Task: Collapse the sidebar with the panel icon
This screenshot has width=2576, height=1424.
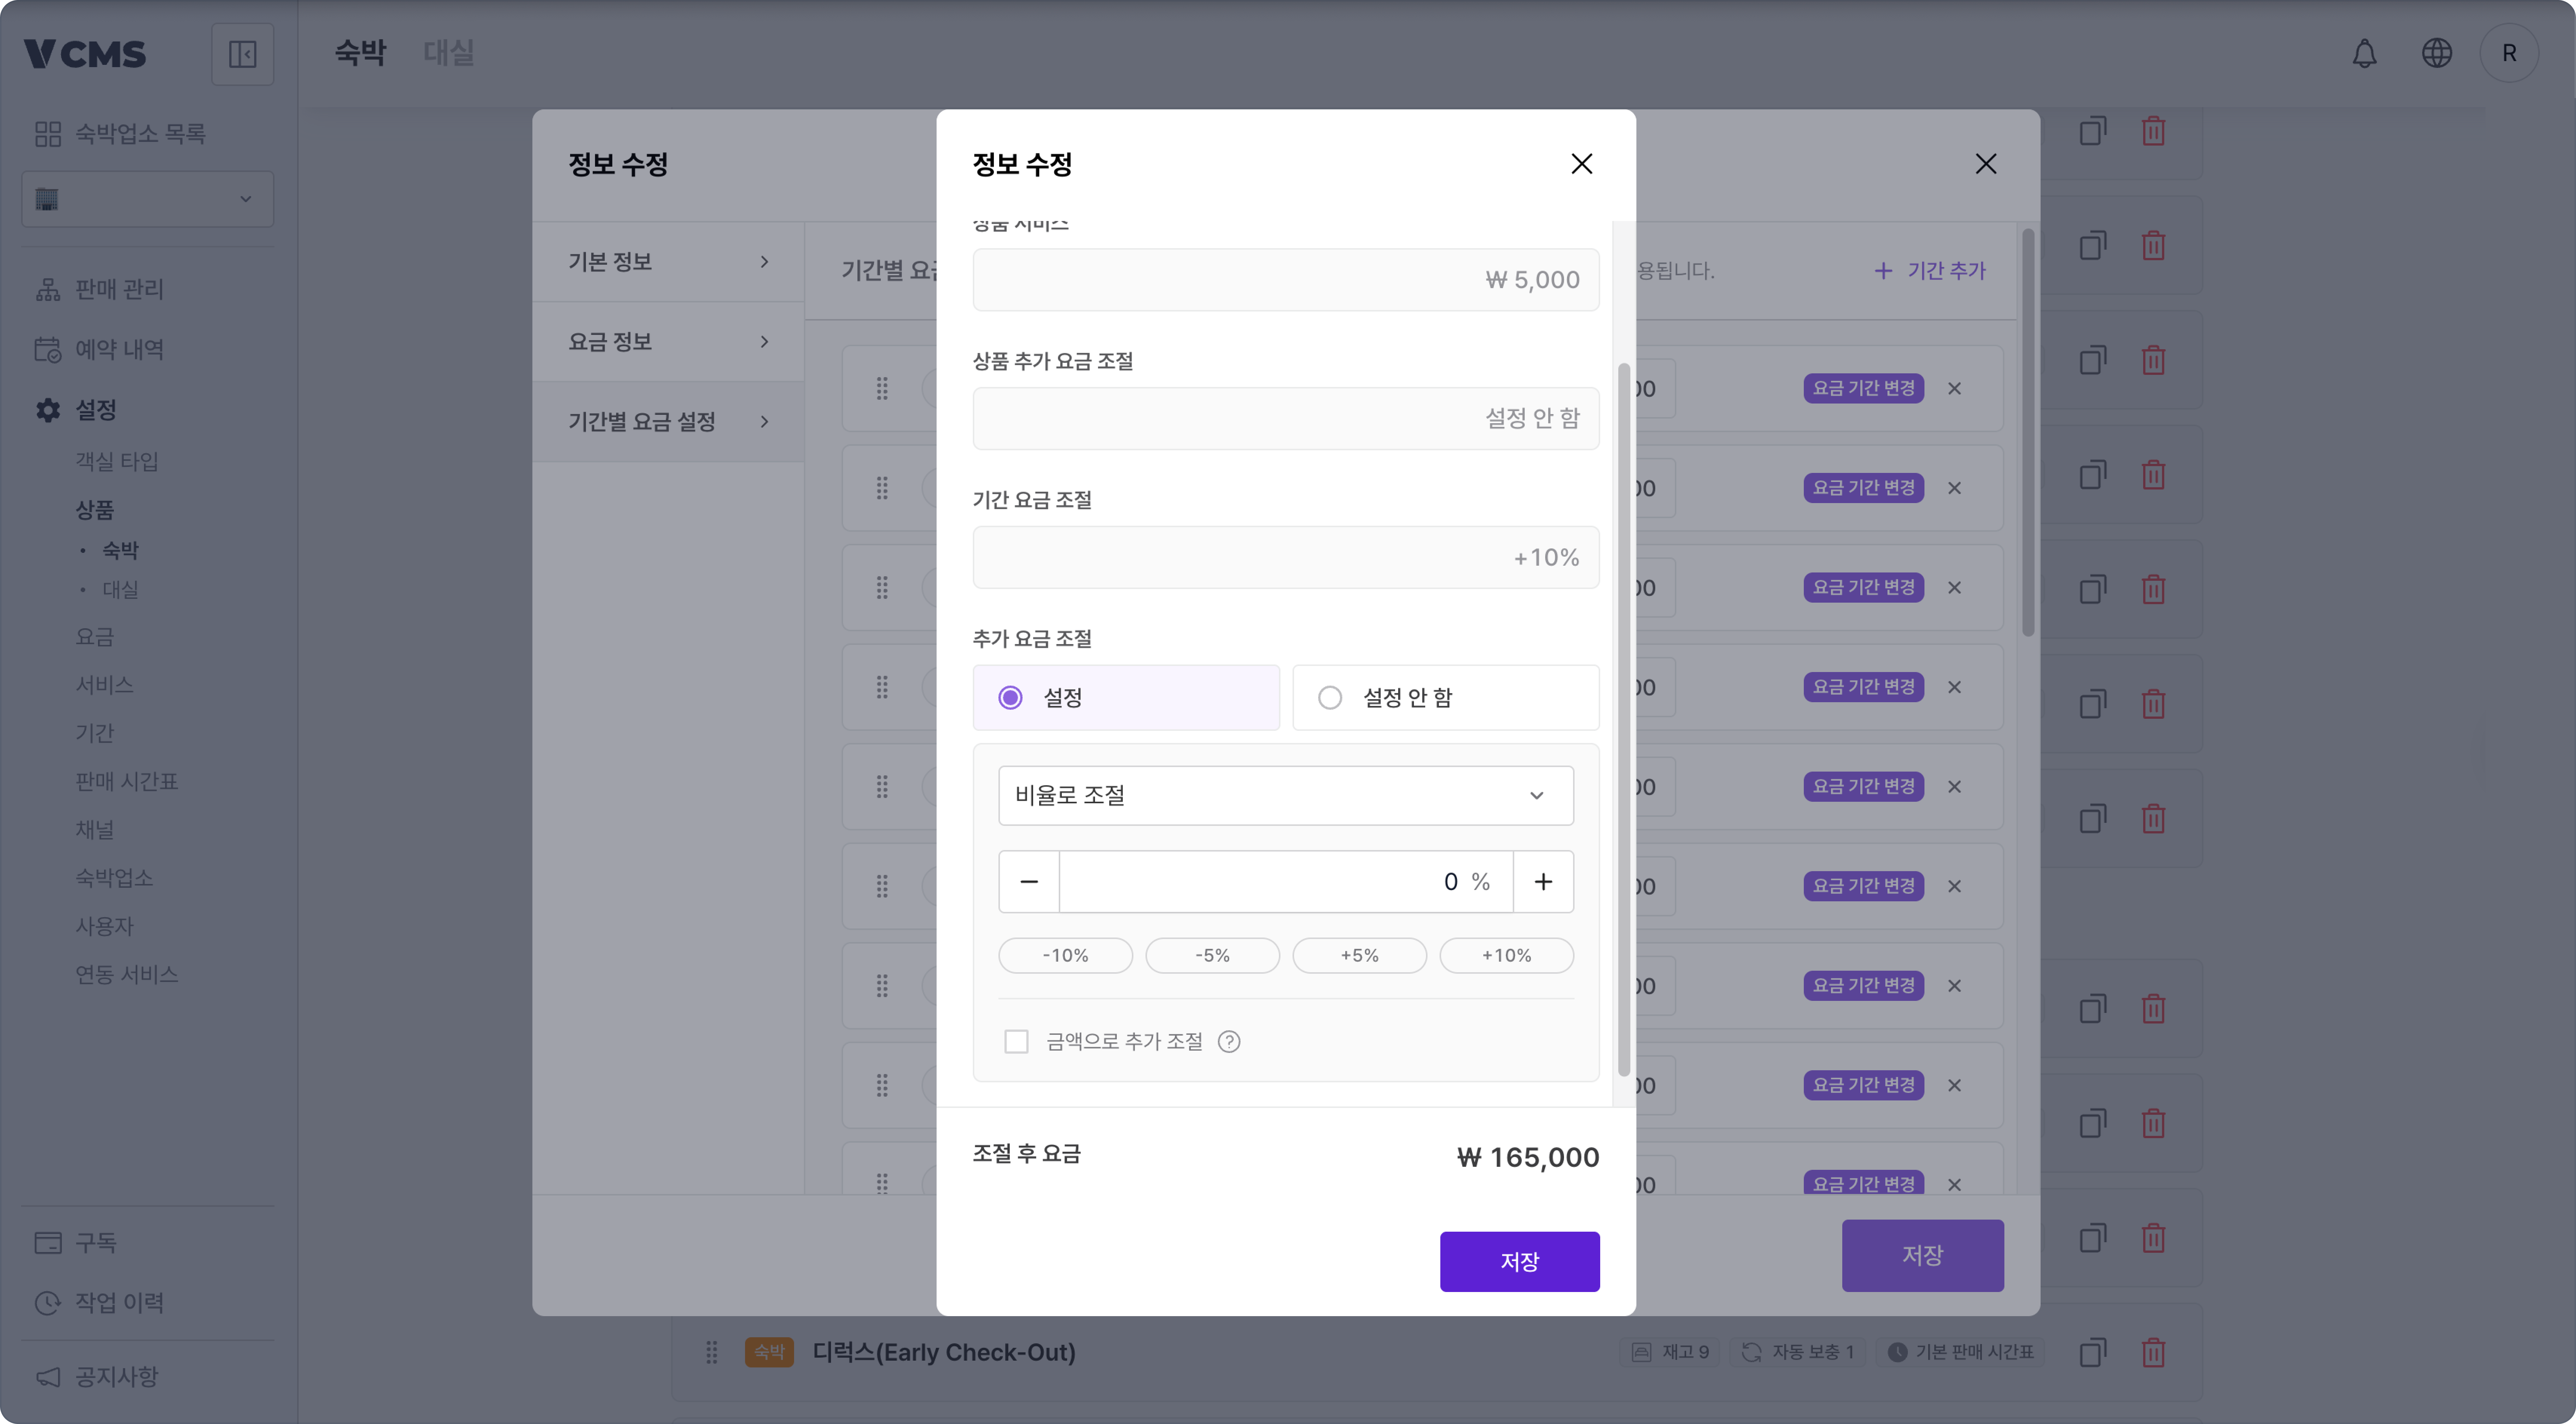Action: (x=243, y=53)
